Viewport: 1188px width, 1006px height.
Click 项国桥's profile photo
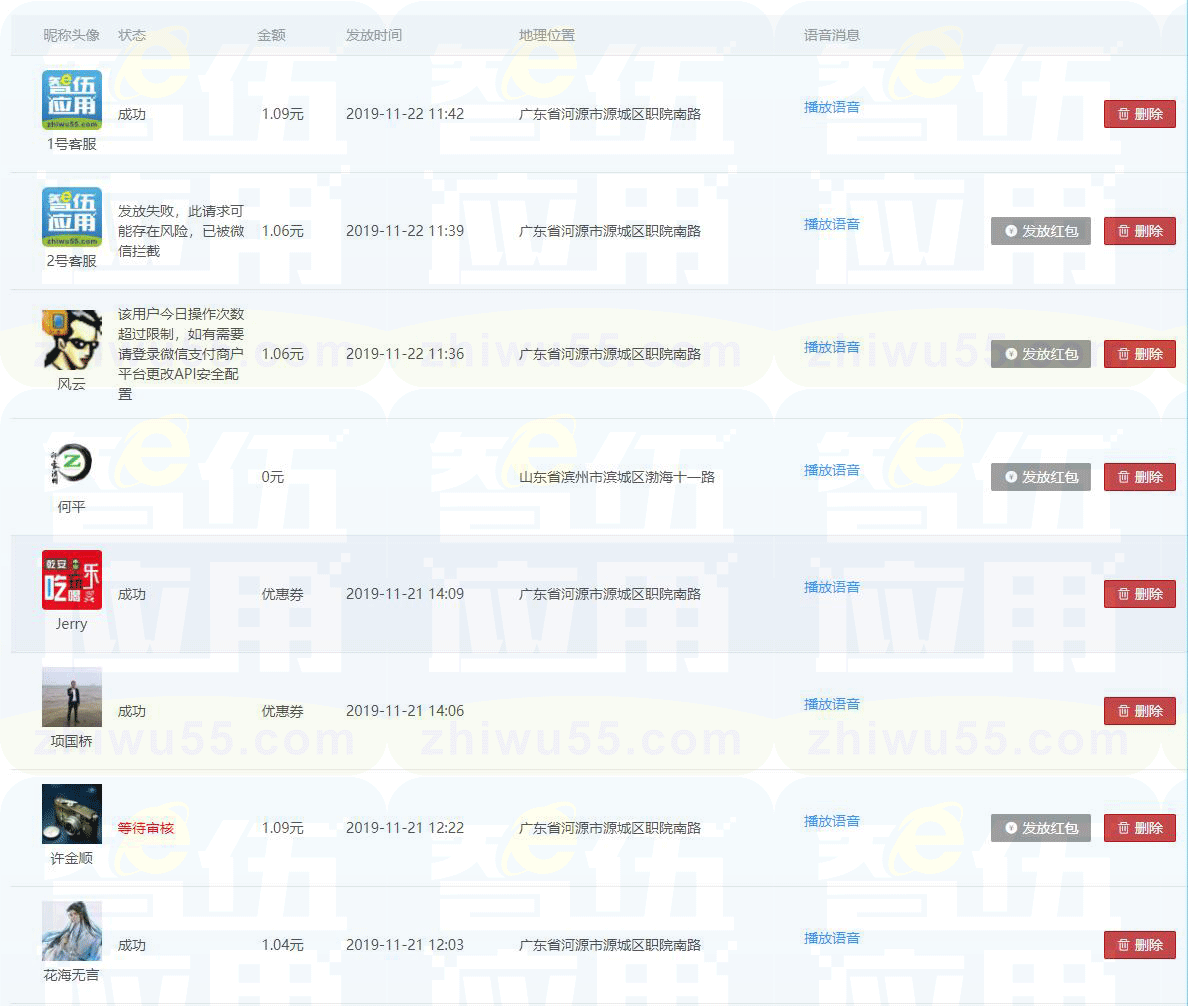[x=72, y=697]
